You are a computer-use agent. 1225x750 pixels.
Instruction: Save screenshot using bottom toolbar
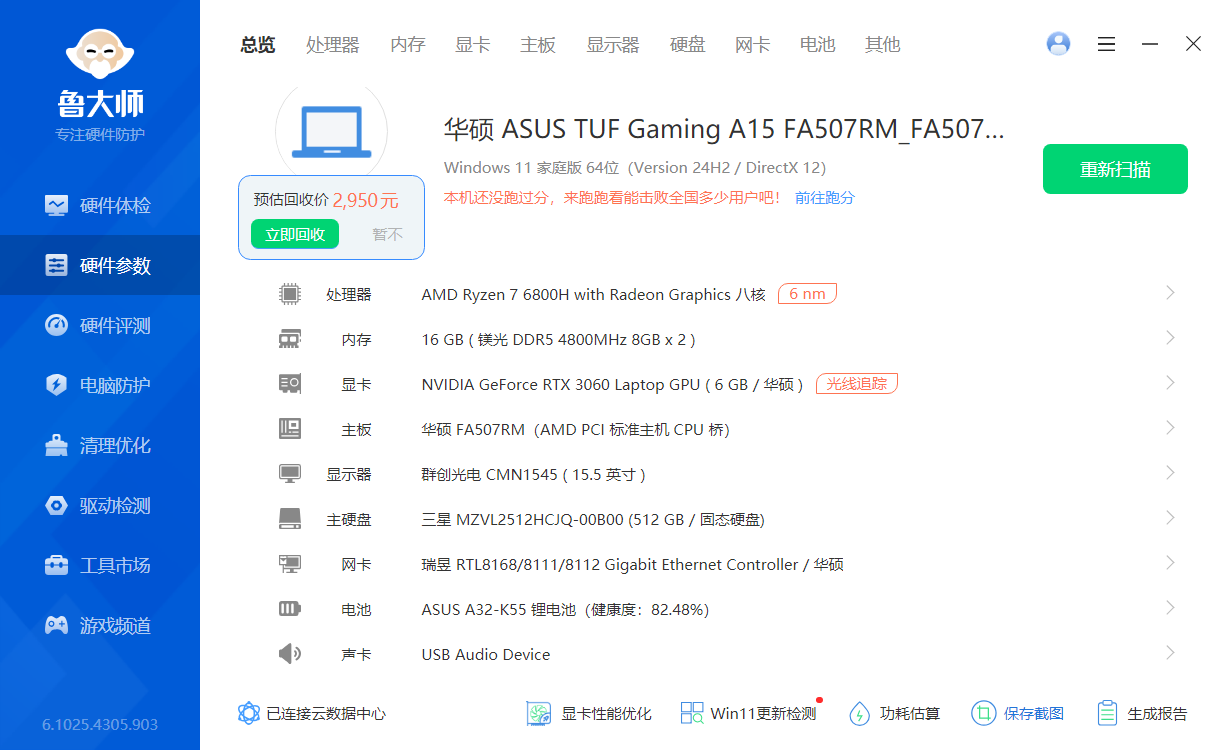click(x=1018, y=713)
